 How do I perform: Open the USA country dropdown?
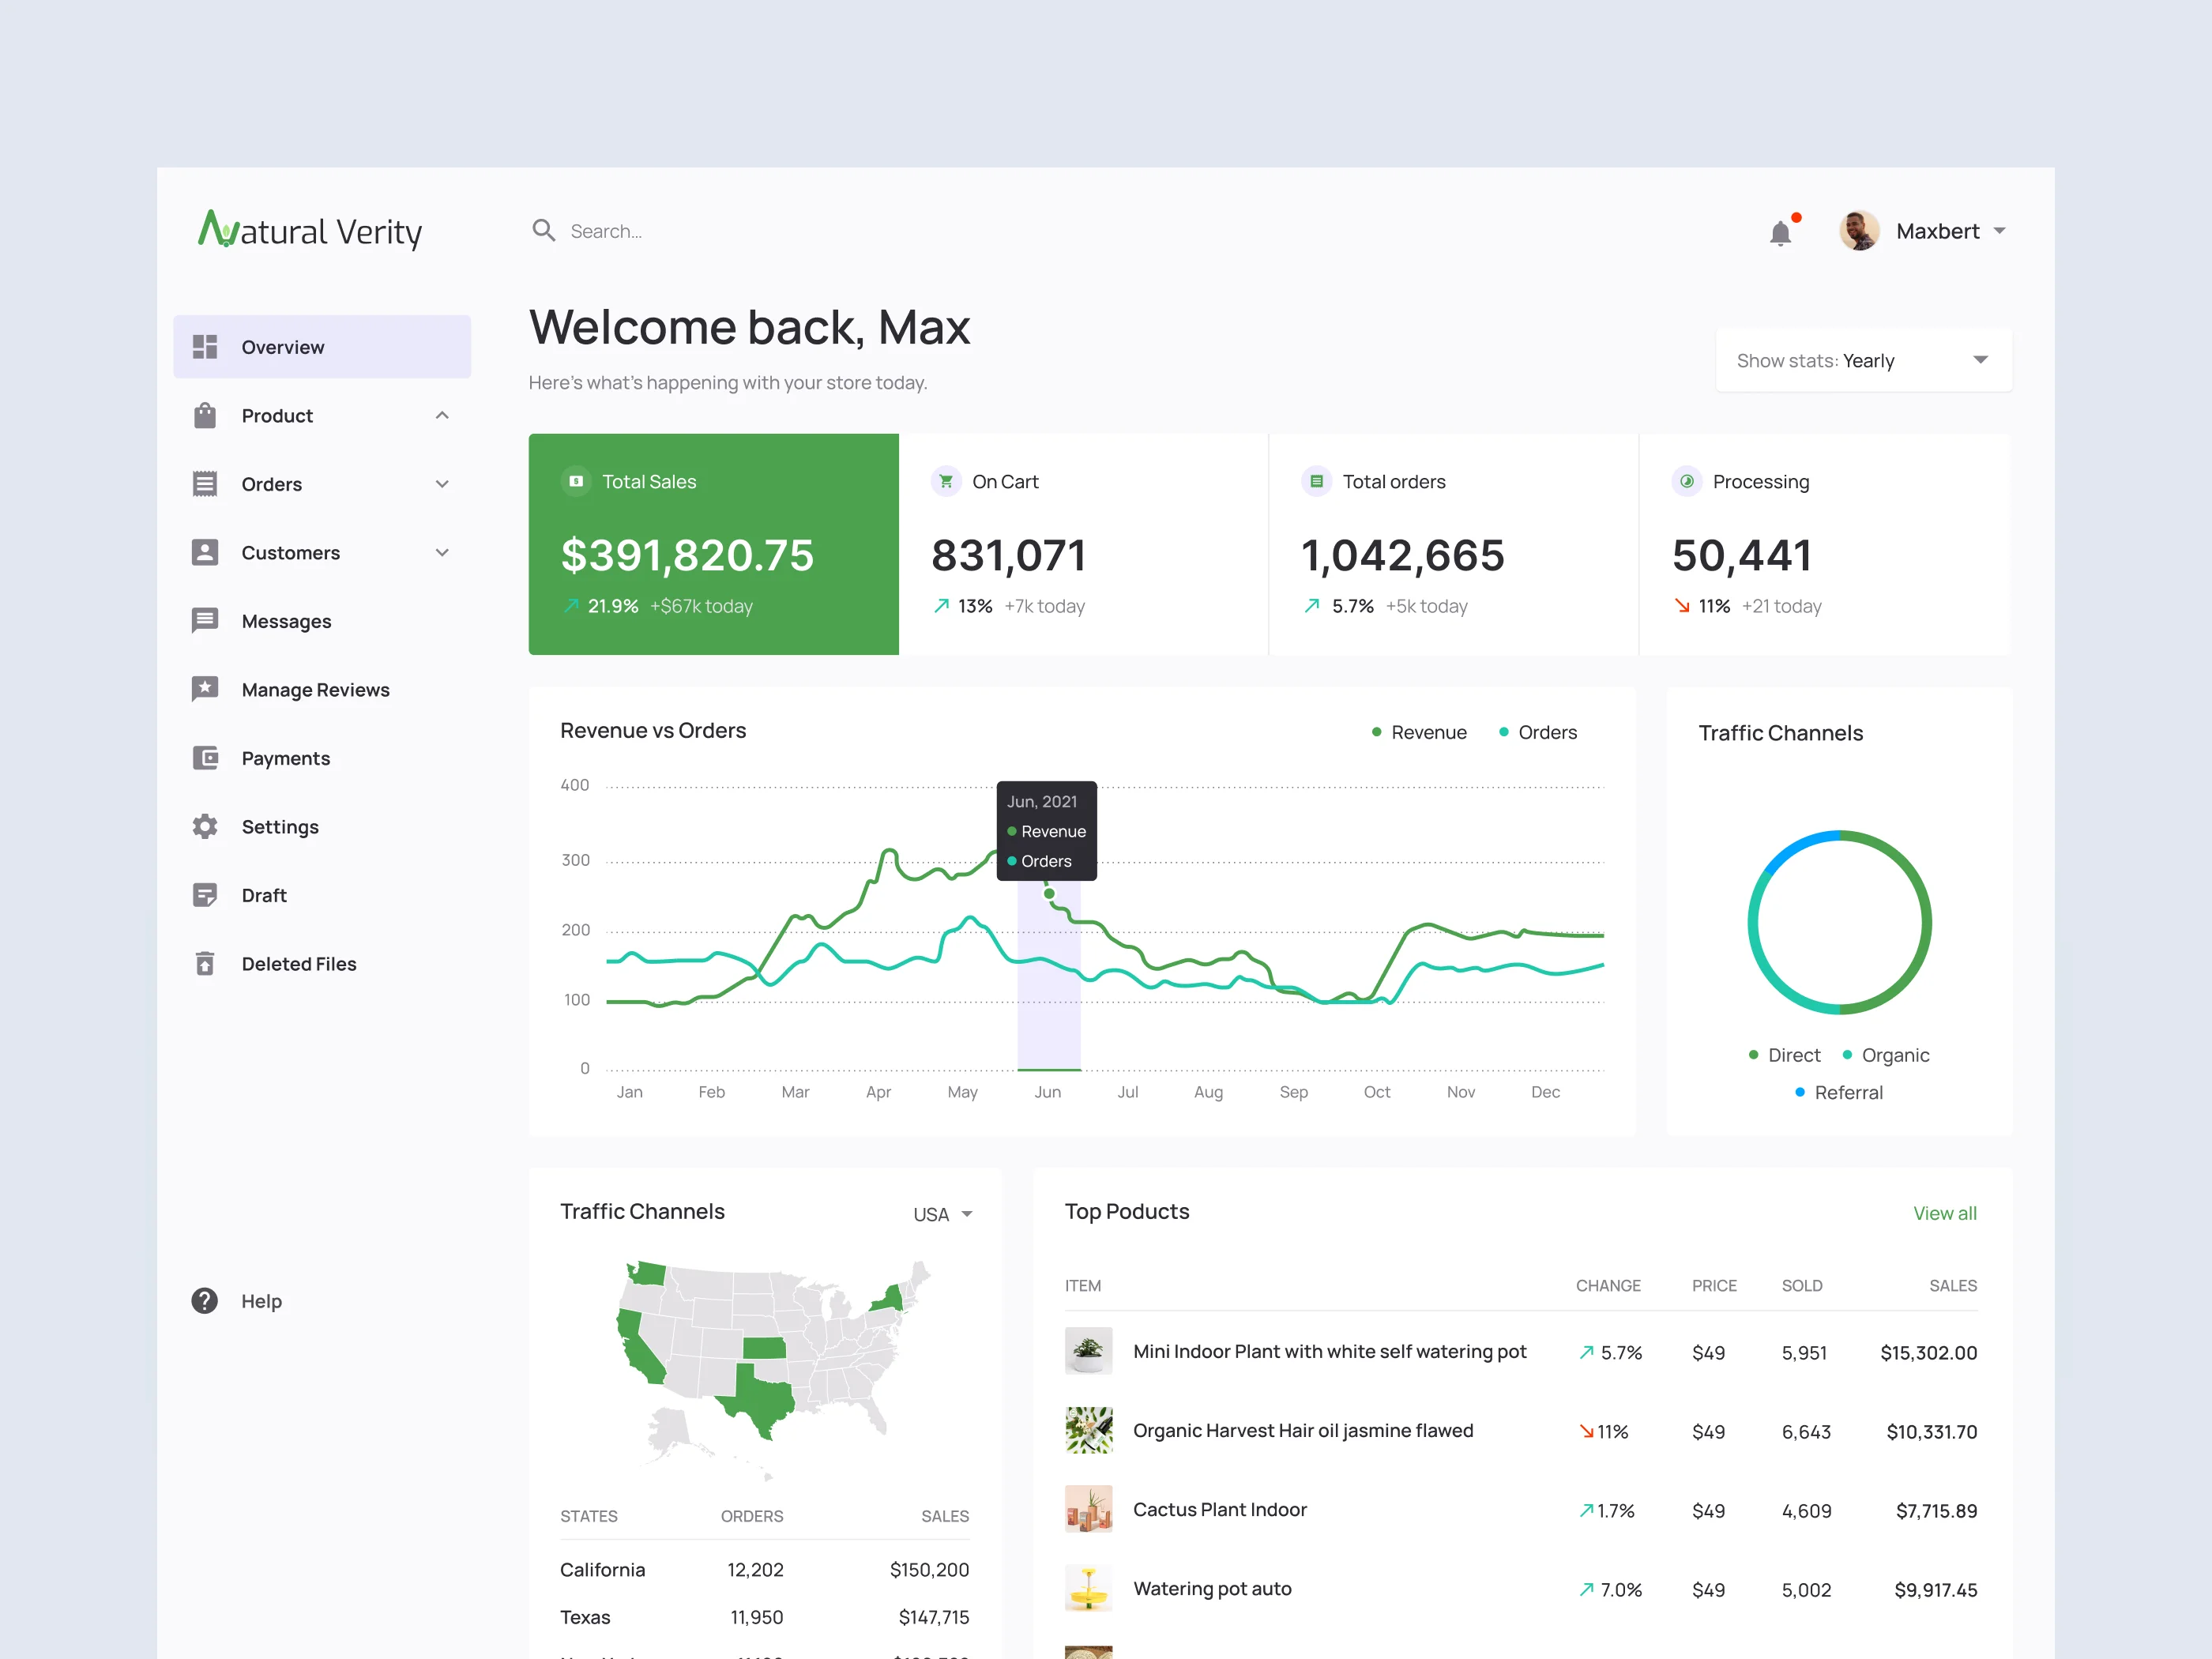click(942, 1214)
